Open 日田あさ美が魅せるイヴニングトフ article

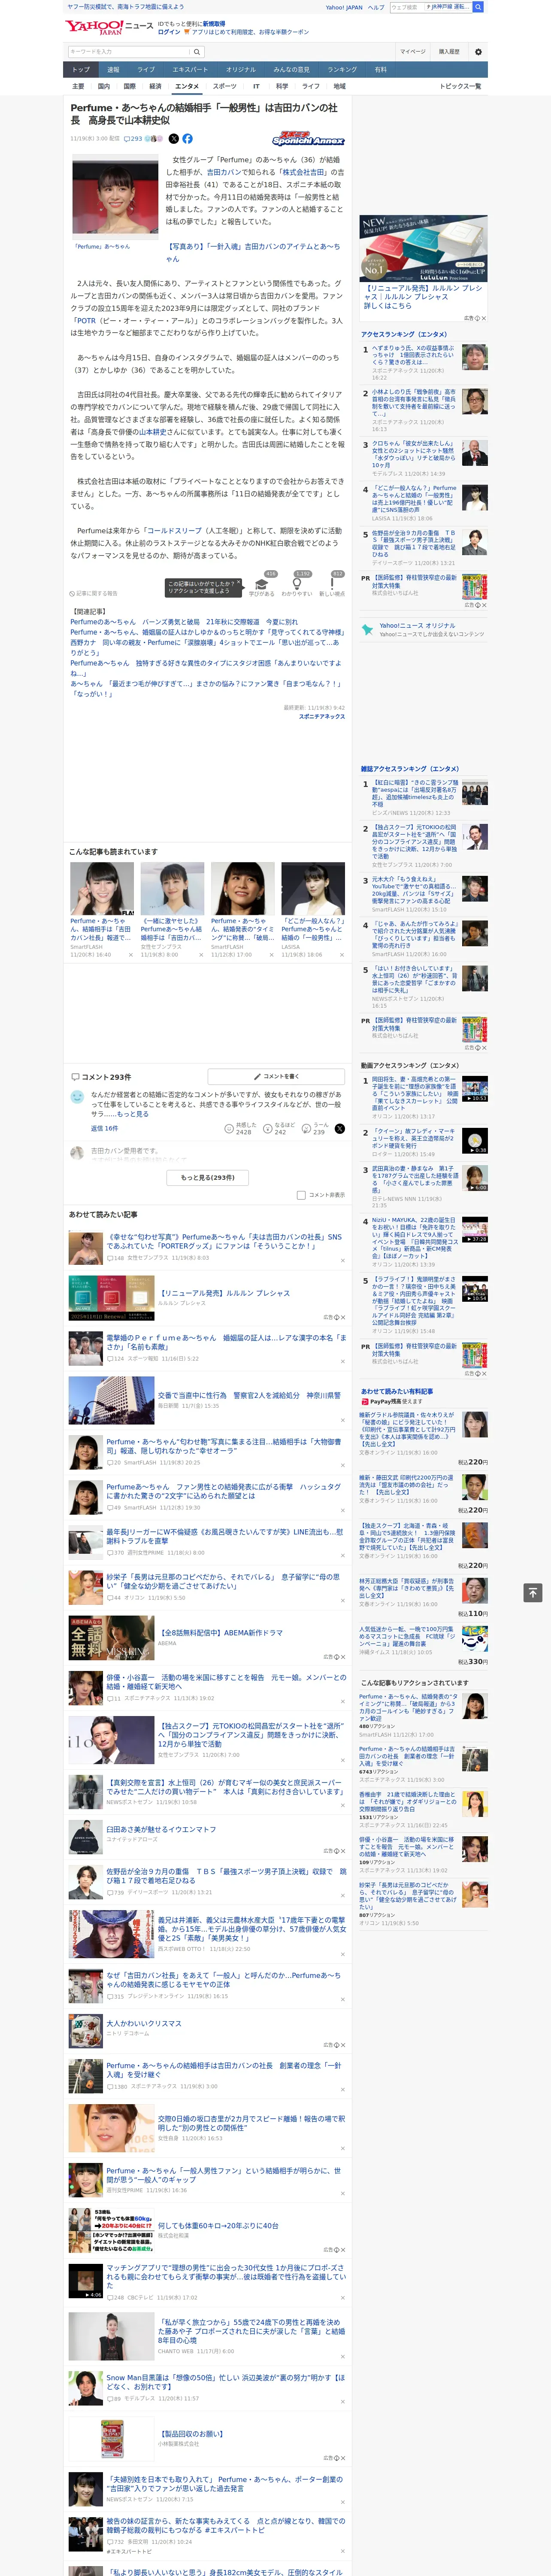(160, 1830)
